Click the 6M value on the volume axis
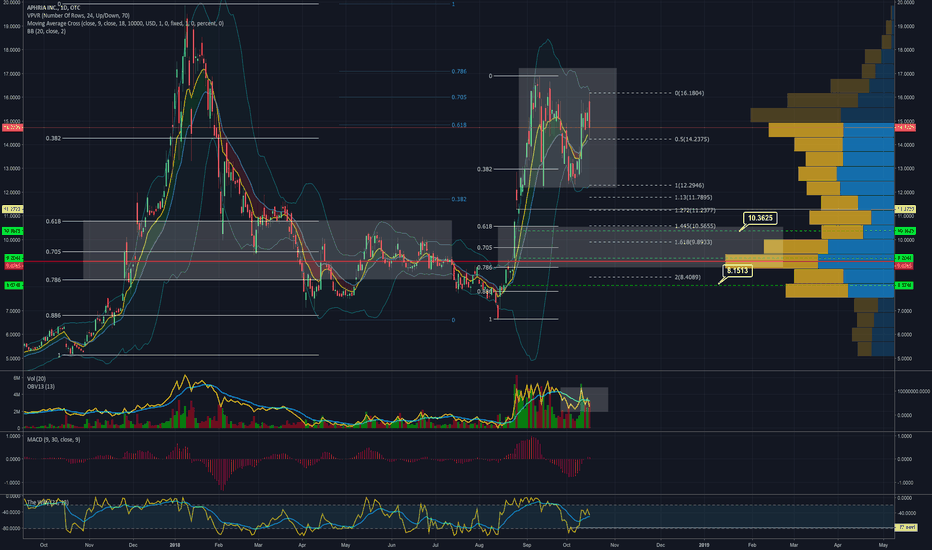 point(17,378)
